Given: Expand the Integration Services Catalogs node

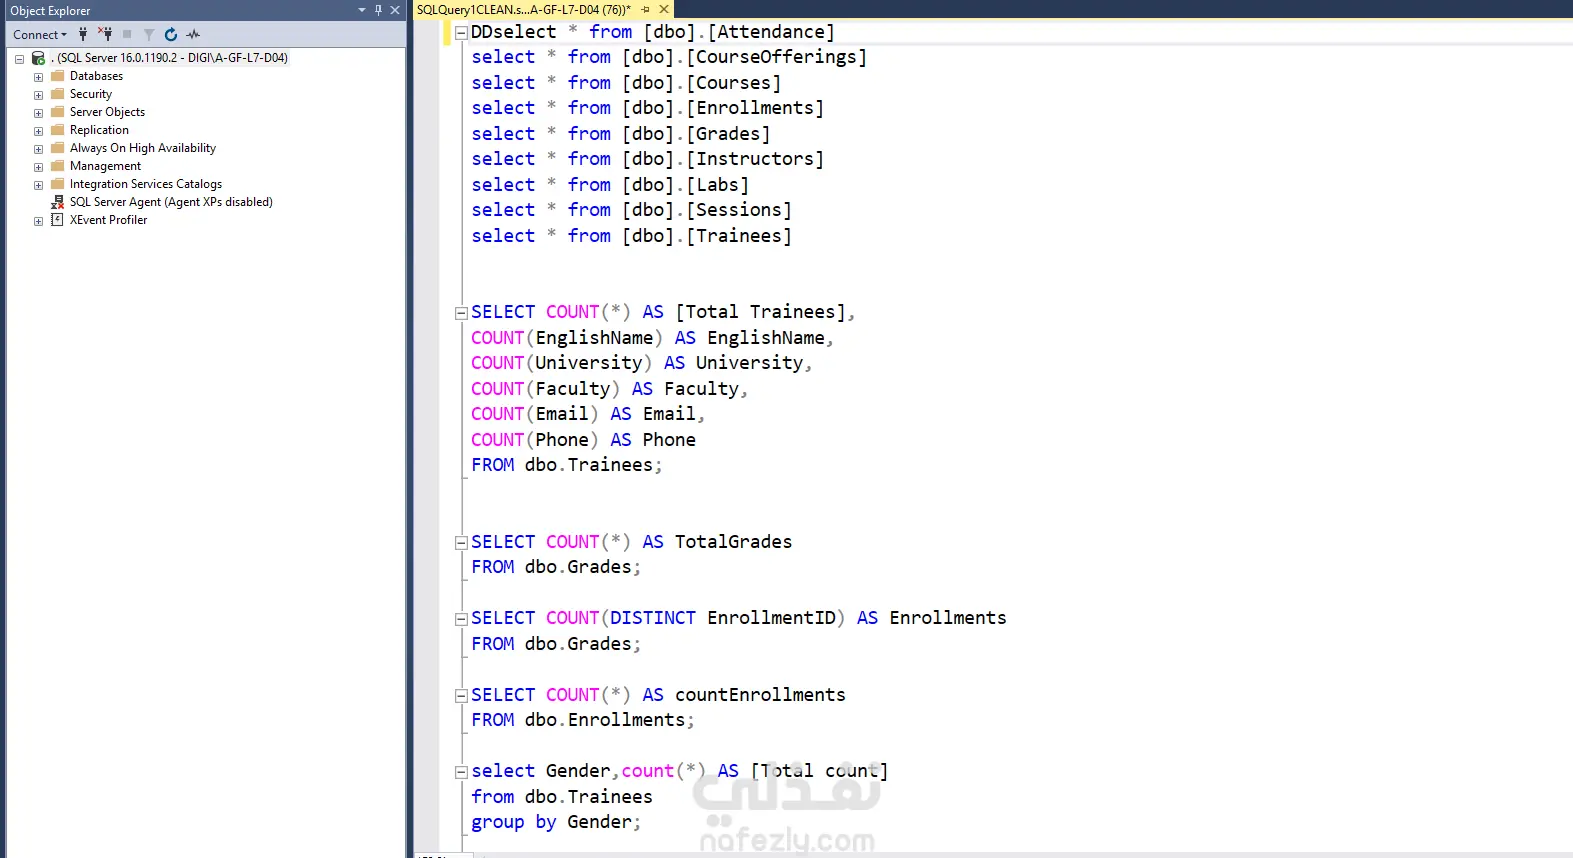Looking at the screenshot, I should [38, 185].
